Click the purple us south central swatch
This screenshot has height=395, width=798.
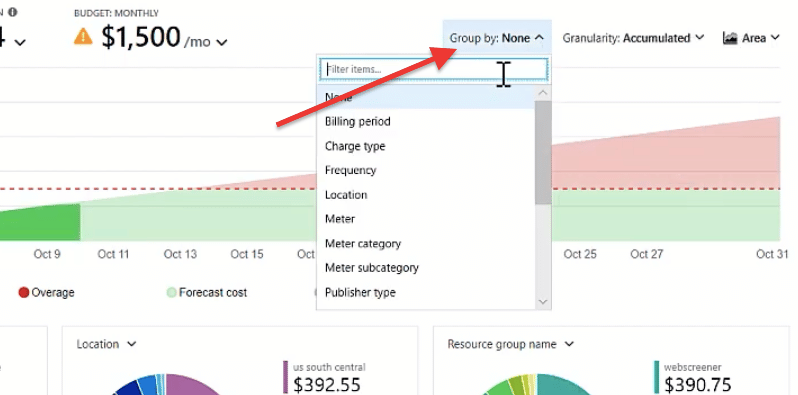[x=286, y=377]
